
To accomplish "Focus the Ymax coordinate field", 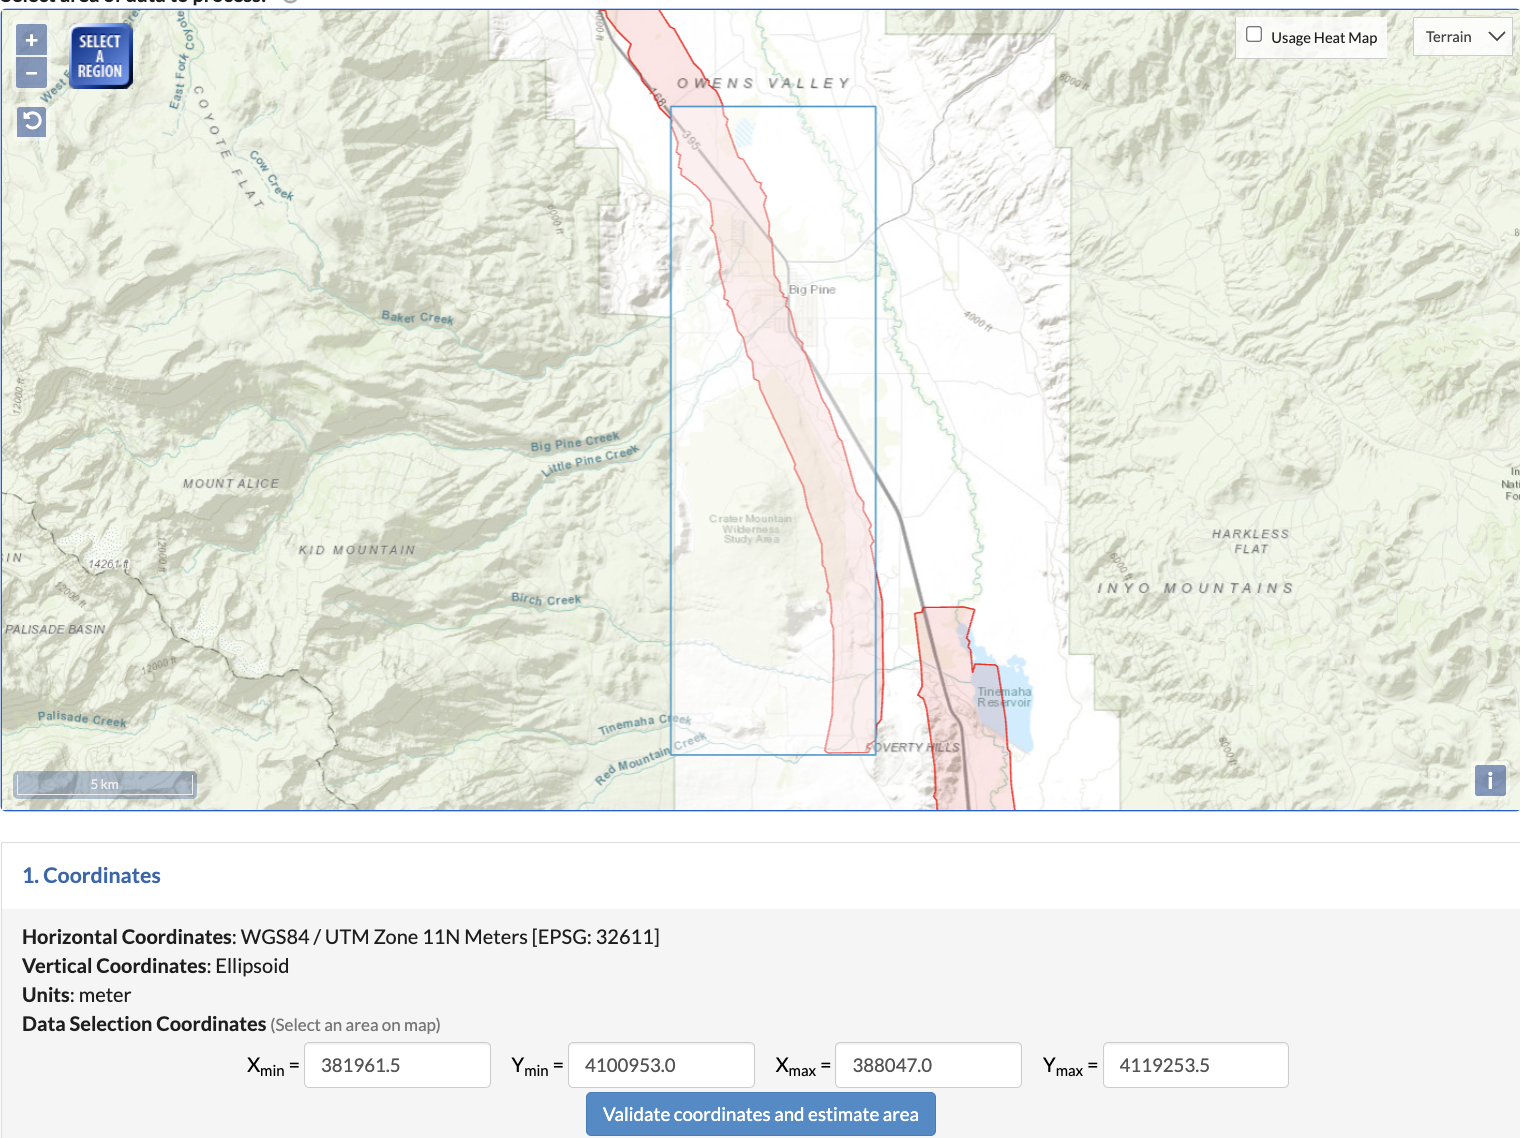I will pyautogui.click(x=1195, y=1065).
